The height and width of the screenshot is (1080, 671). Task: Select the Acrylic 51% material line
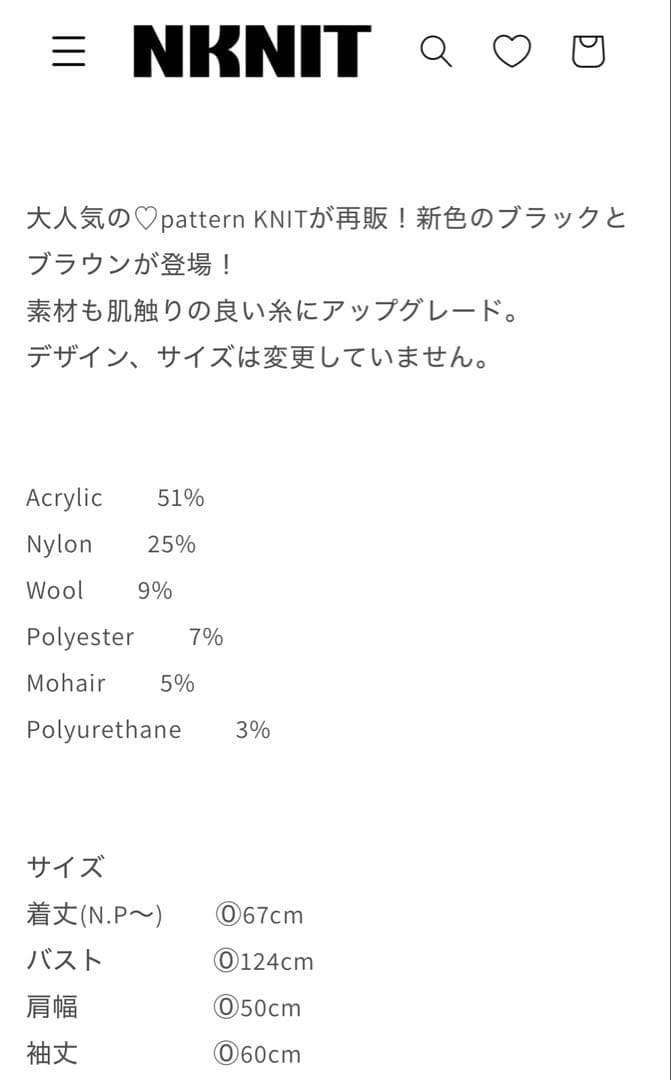(115, 497)
